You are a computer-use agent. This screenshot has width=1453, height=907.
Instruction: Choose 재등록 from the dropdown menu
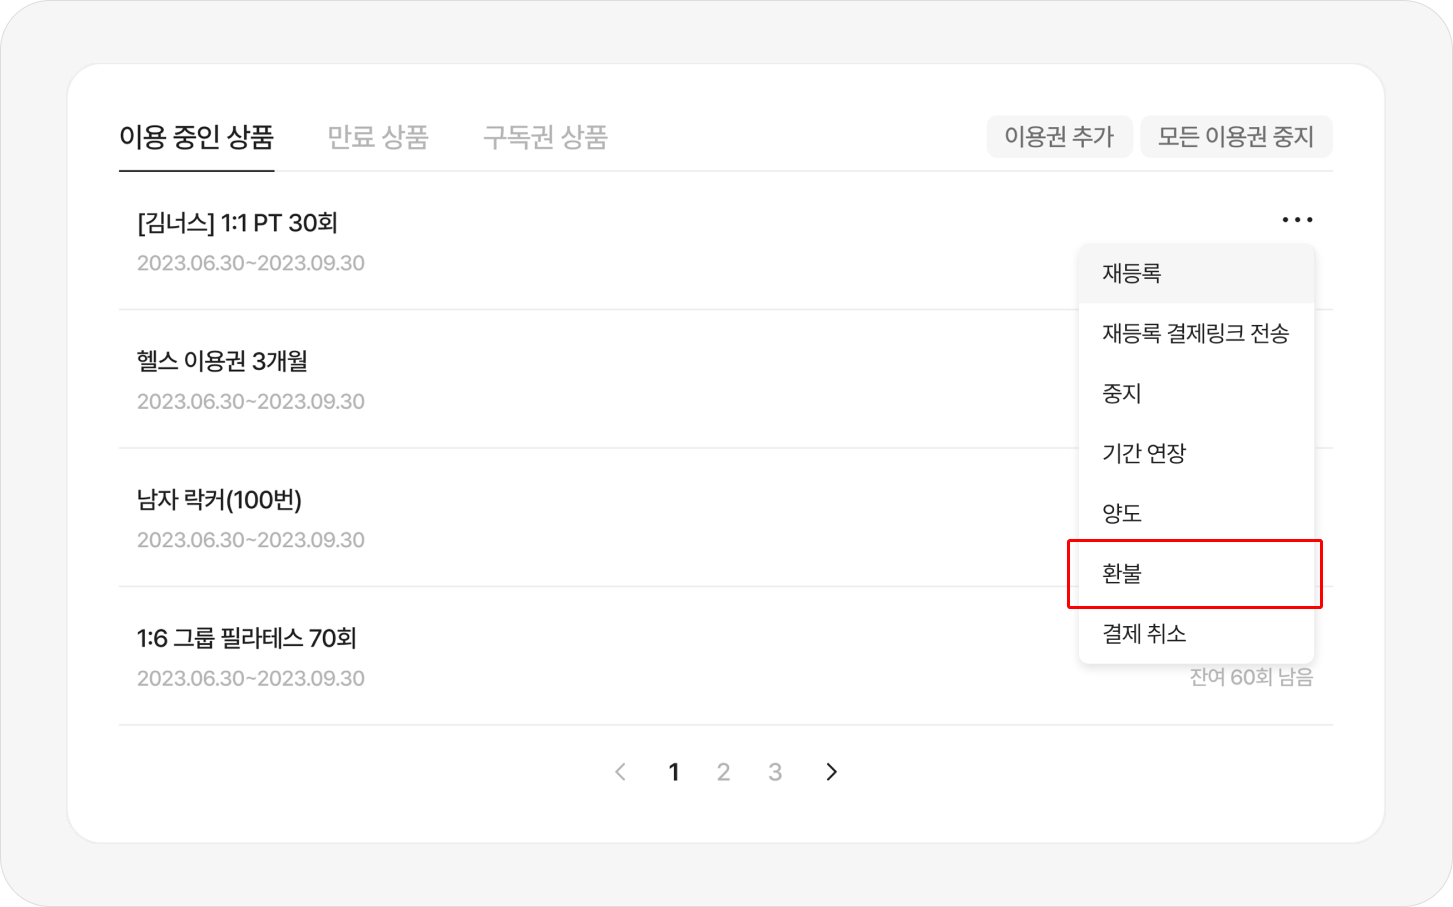1132,274
